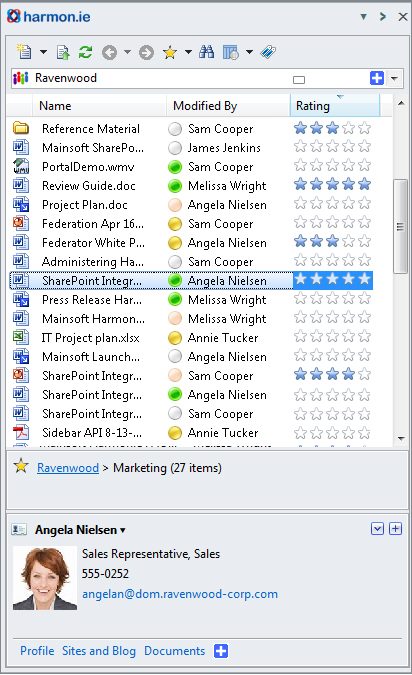
Task: Open the Documents tab
Action: 174,651
